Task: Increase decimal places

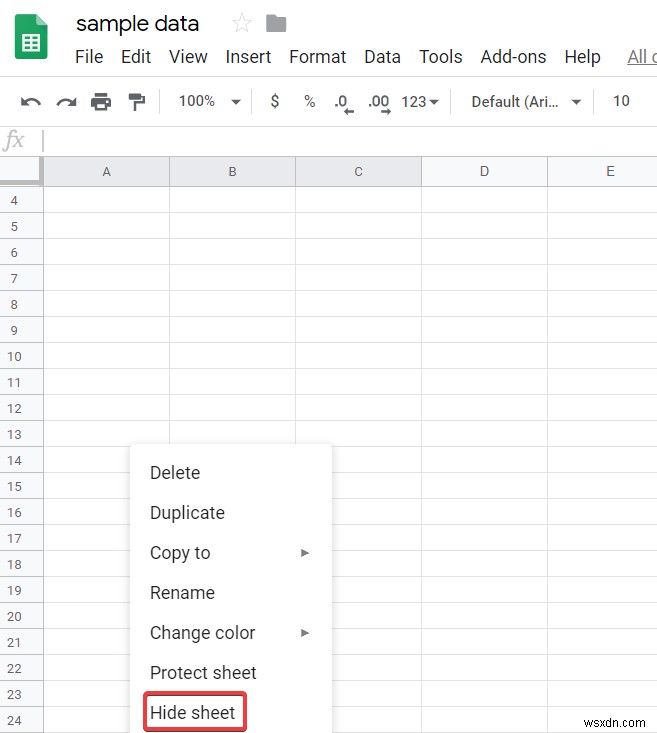Action: [x=379, y=103]
